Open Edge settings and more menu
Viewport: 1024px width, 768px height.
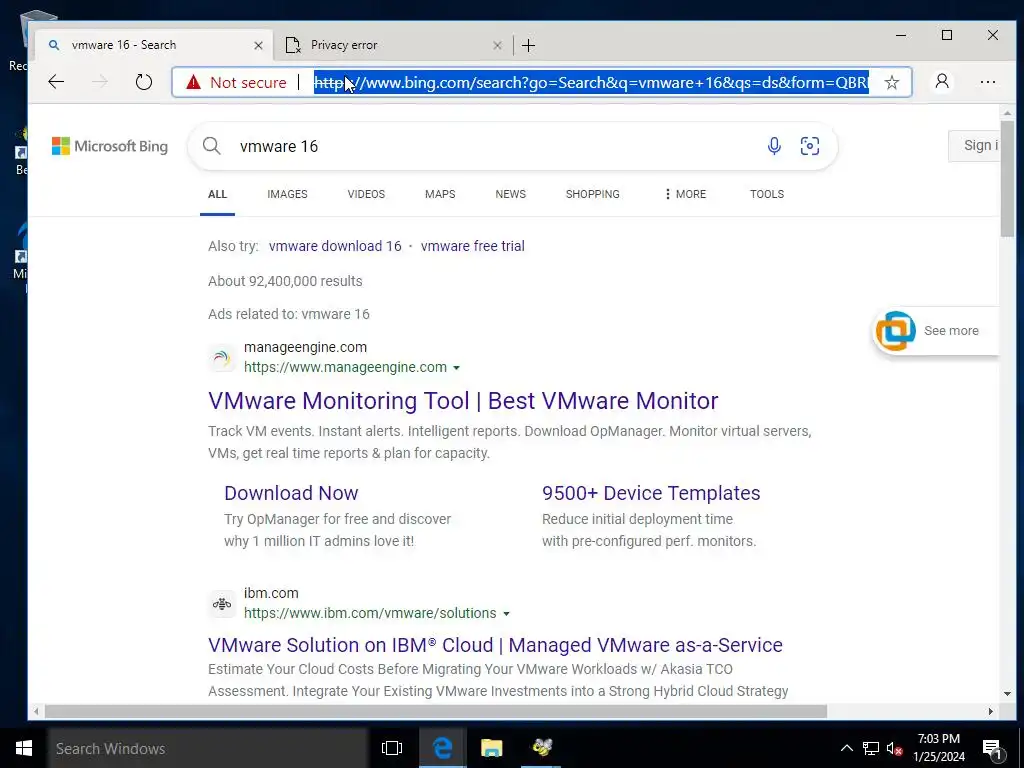click(x=988, y=82)
